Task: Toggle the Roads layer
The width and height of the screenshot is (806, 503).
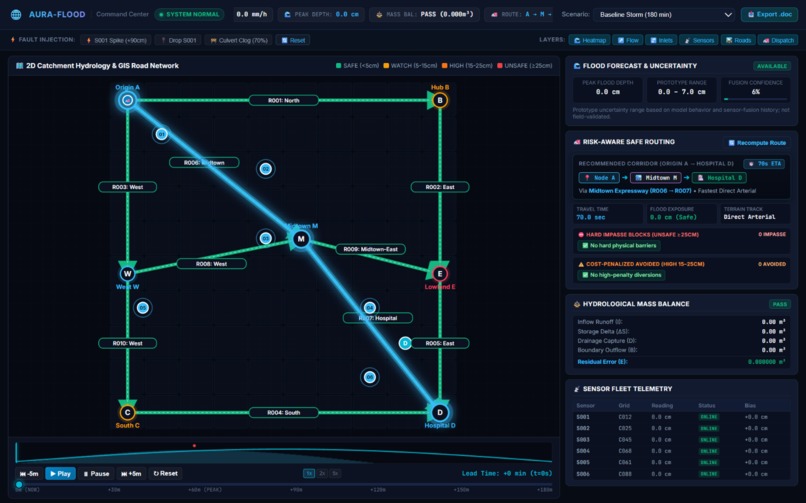Action: pos(738,40)
